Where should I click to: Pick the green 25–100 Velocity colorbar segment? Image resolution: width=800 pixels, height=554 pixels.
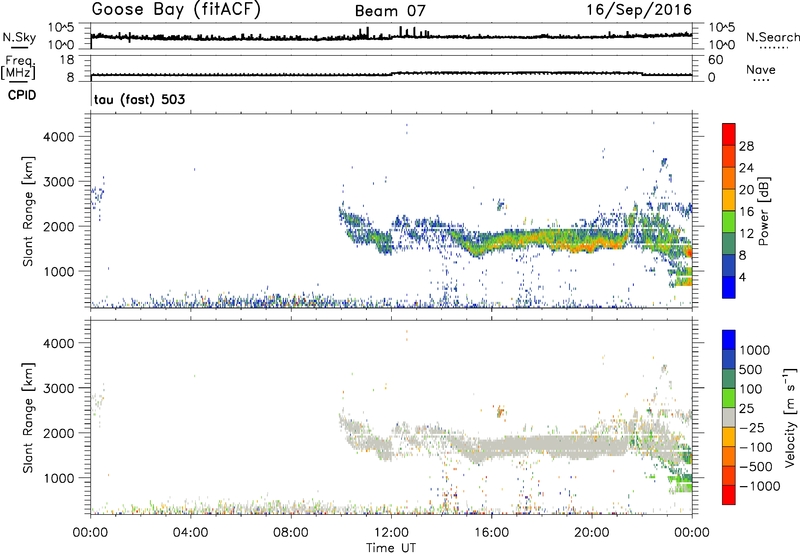729,398
